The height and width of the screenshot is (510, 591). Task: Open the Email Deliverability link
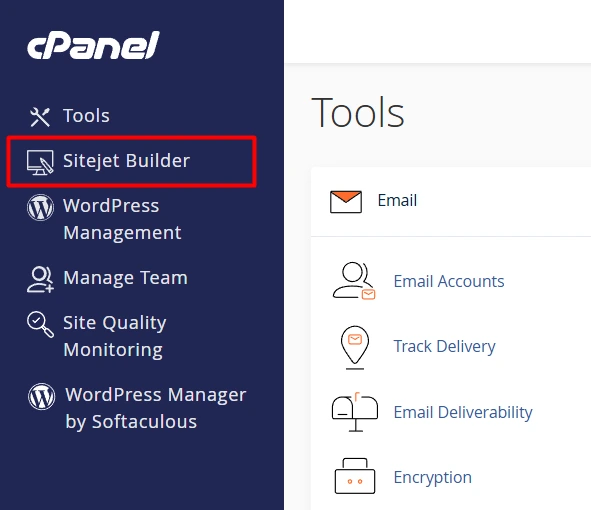tap(463, 412)
